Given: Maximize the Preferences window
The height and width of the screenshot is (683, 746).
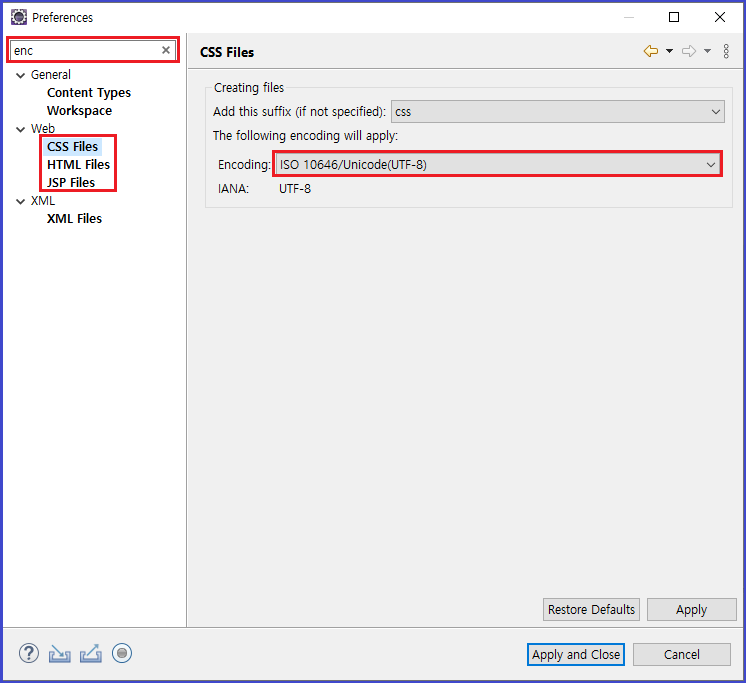Looking at the screenshot, I should pyautogui.click(x=674, y=17).
